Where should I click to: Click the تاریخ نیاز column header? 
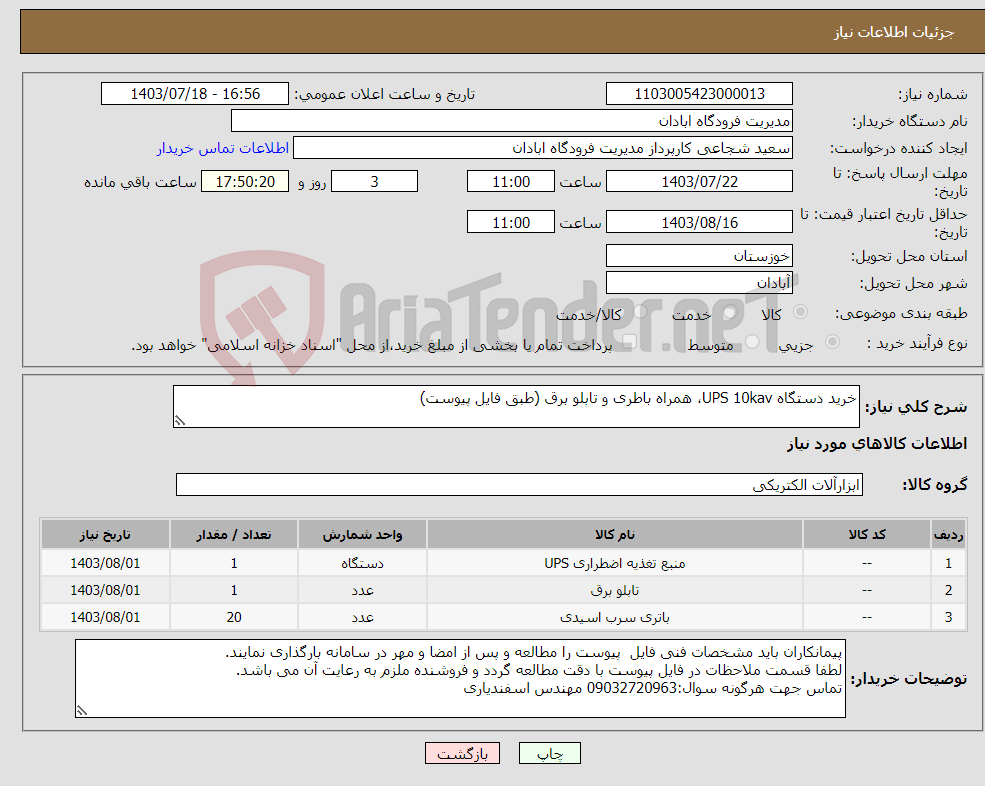pyautogui.click(x=105, y=534)
